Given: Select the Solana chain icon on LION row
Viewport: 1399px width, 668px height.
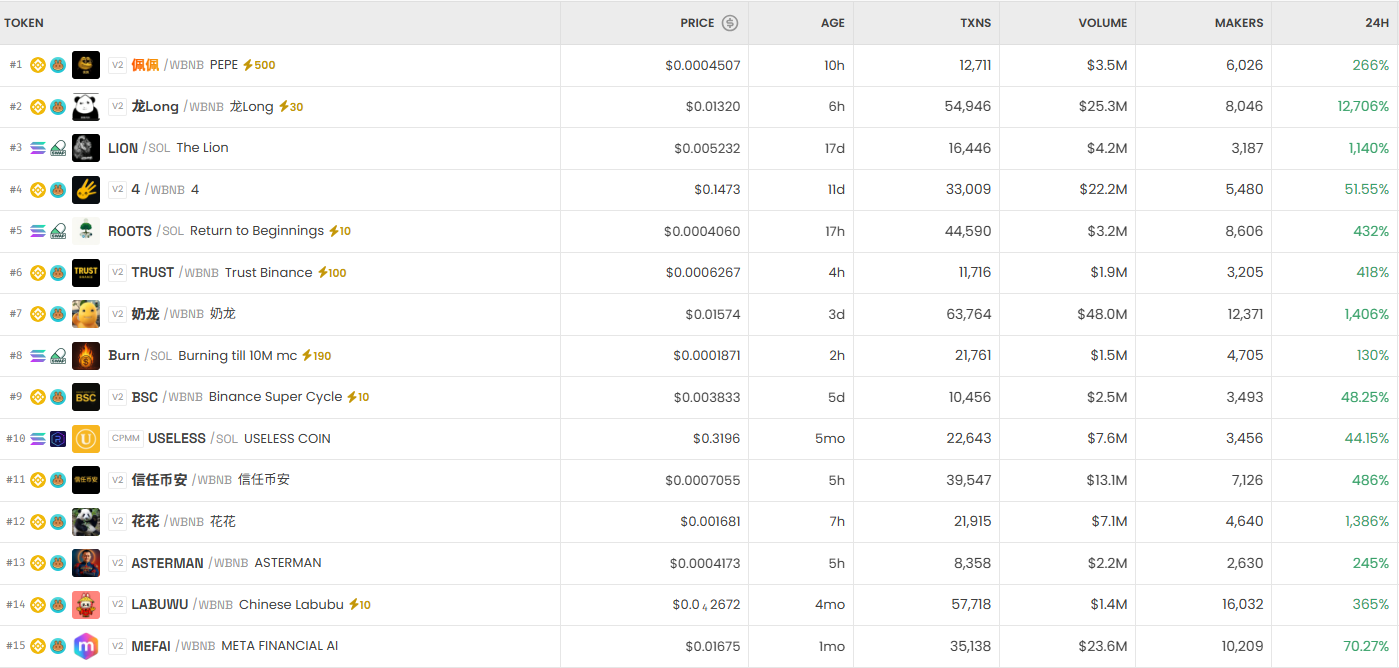Looking at the screenshot, I should click(38, 148).
